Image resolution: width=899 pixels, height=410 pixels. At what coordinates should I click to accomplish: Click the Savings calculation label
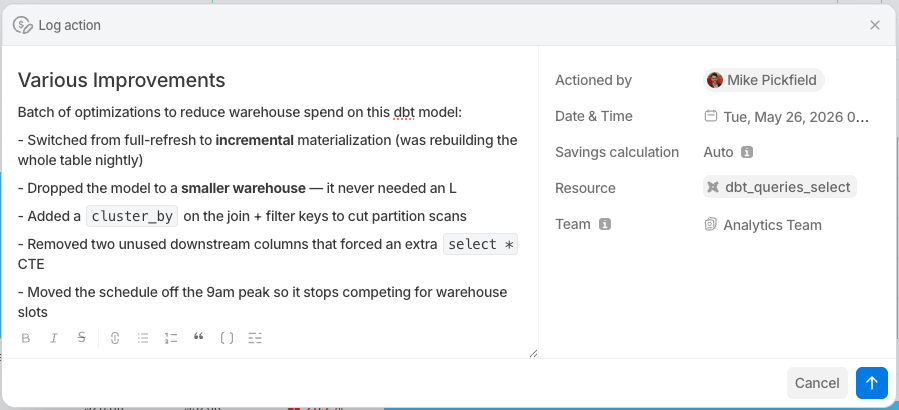pyautogui.click(x=617, y=153)
